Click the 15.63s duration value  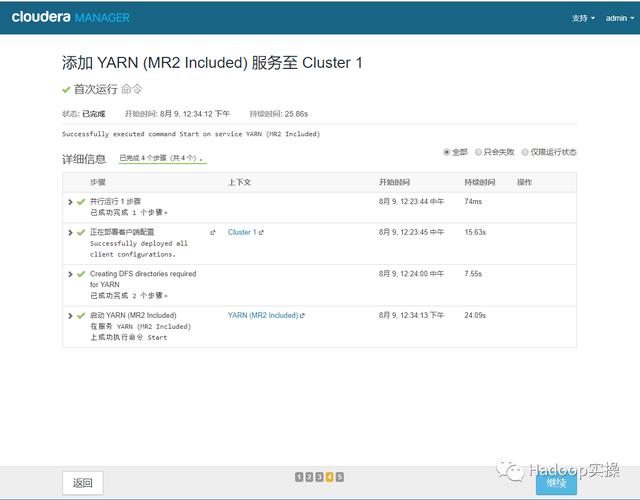475,232
